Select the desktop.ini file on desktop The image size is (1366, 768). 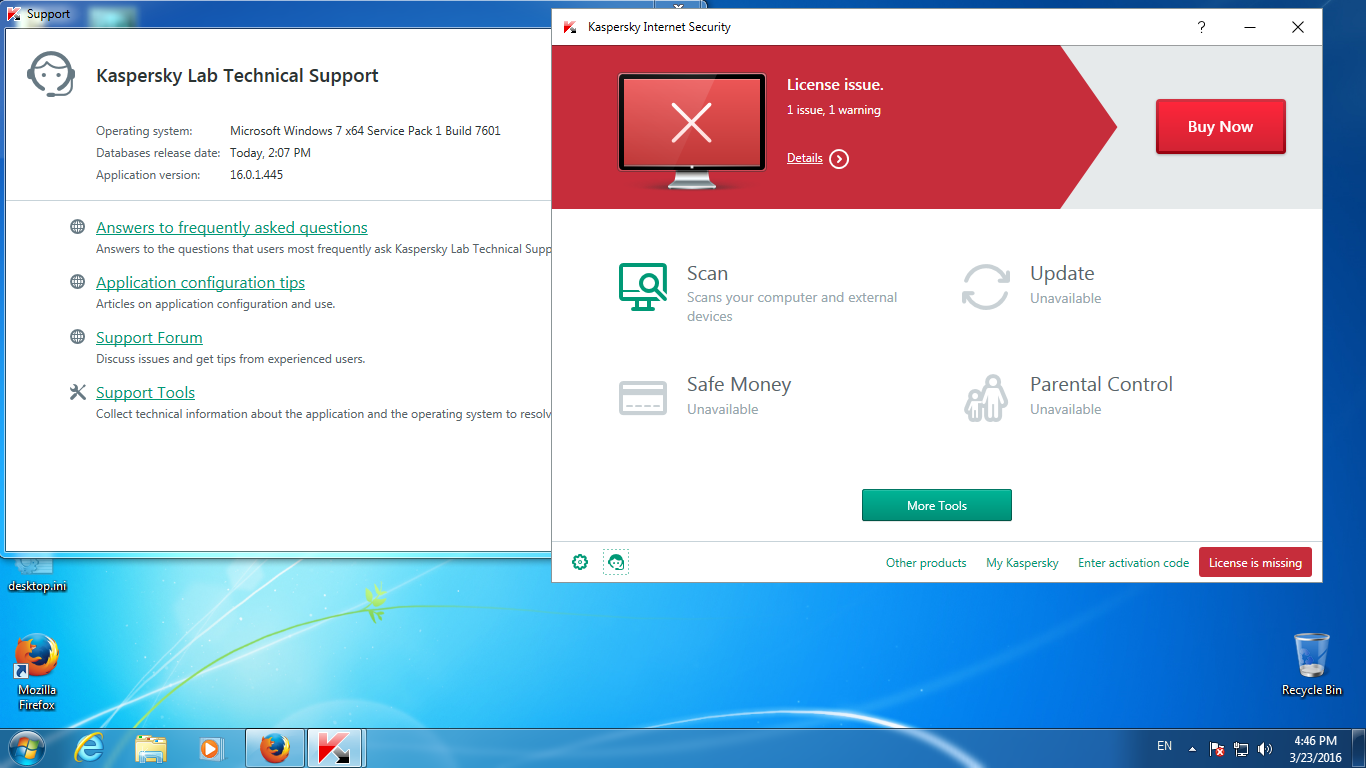tap(37, 574)
